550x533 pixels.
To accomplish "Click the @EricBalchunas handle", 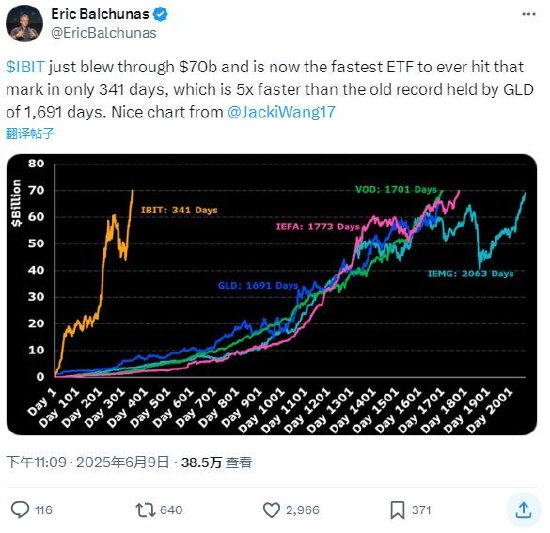I will pos(104,33).
